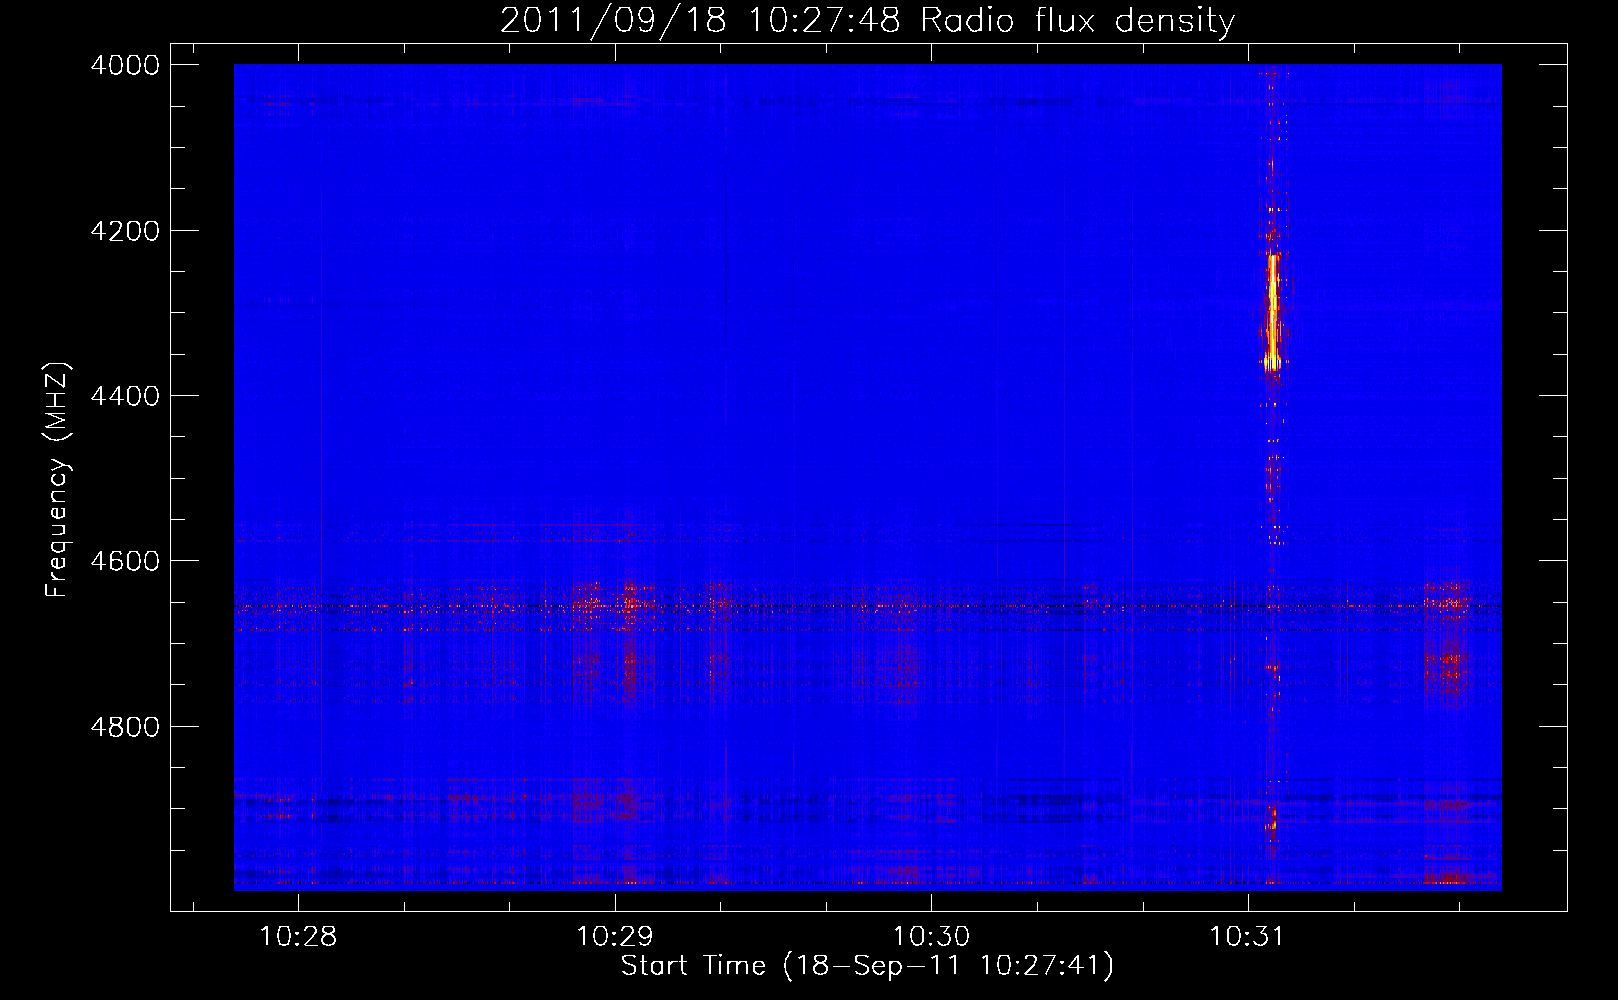Click the "Frequency (MHZ)" axis label
This screenshot has width=1618, height=1000.
[57, 480]
